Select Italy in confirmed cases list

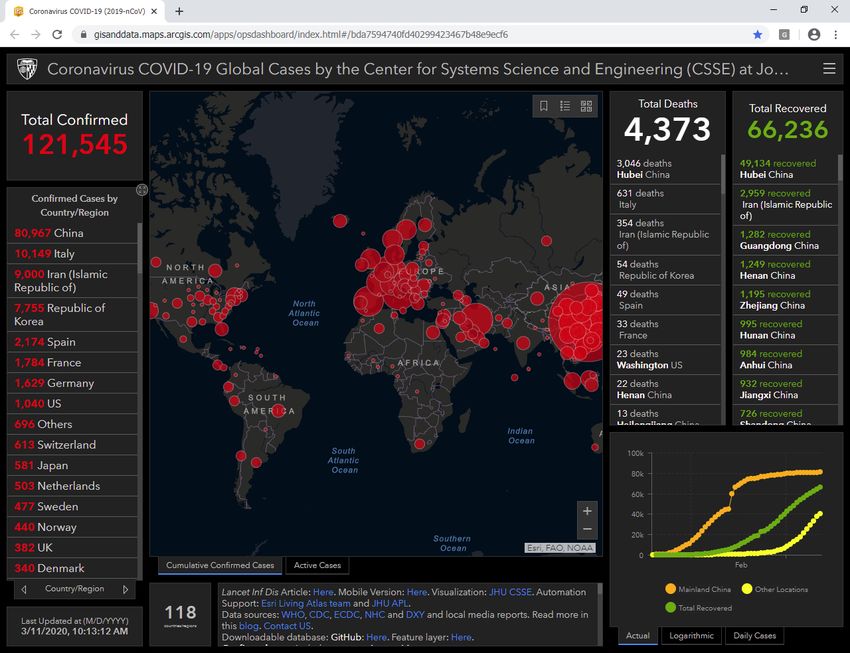pos(72,254)
